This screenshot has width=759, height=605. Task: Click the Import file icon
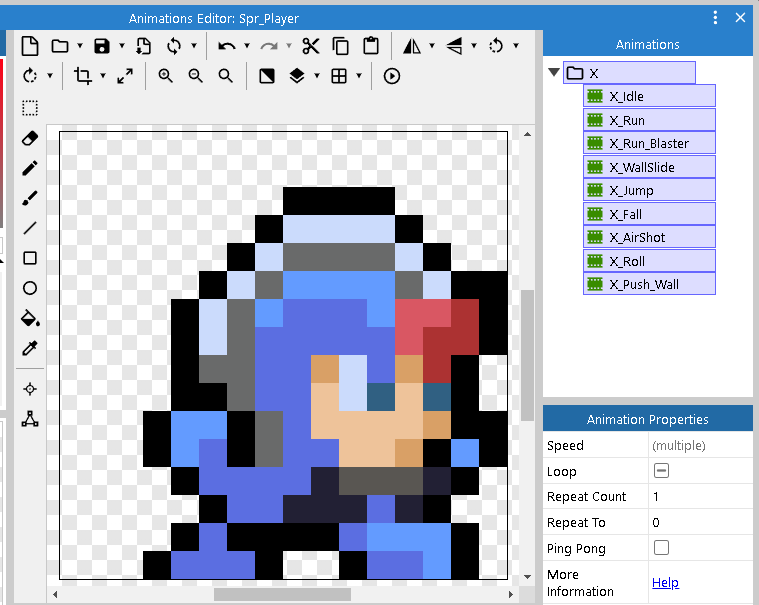pyautogui.click(x=143, y=46)
